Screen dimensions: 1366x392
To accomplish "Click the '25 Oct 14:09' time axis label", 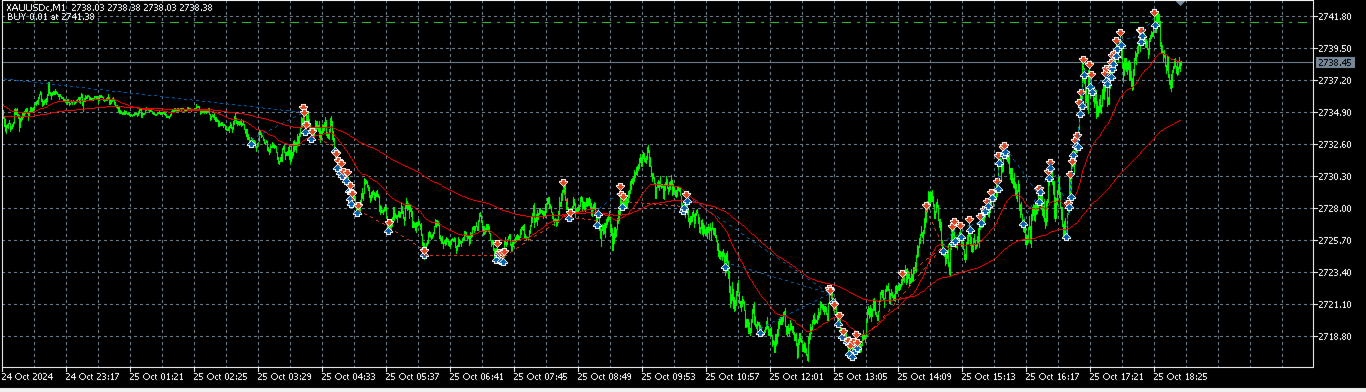I will (924, 377).
